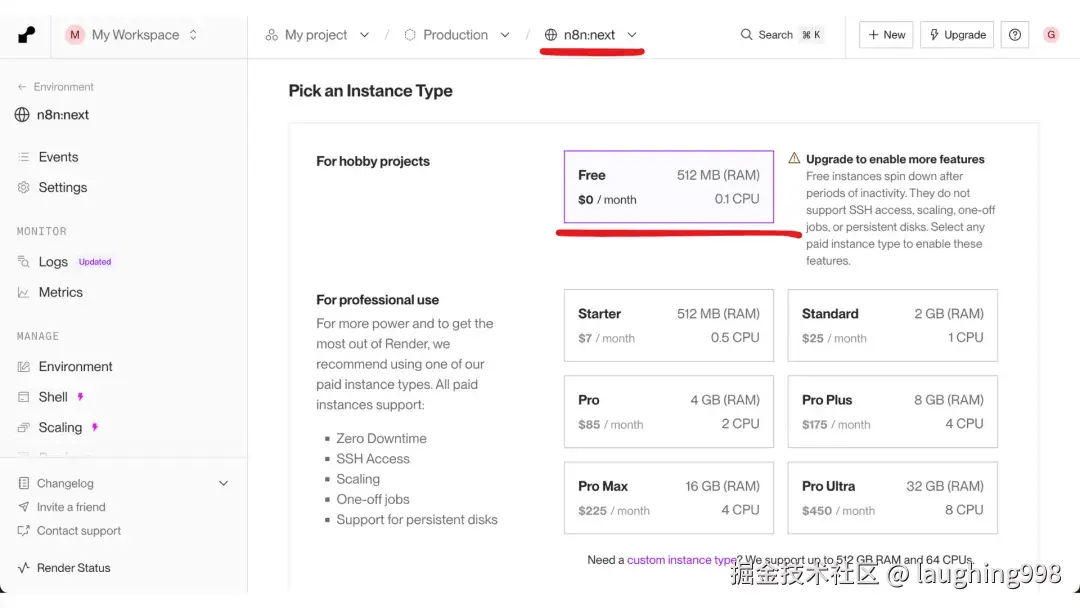Viewport: 1080px width, 608px height.
Task: Click the warning triangle icon
Action: coord(794,158)
